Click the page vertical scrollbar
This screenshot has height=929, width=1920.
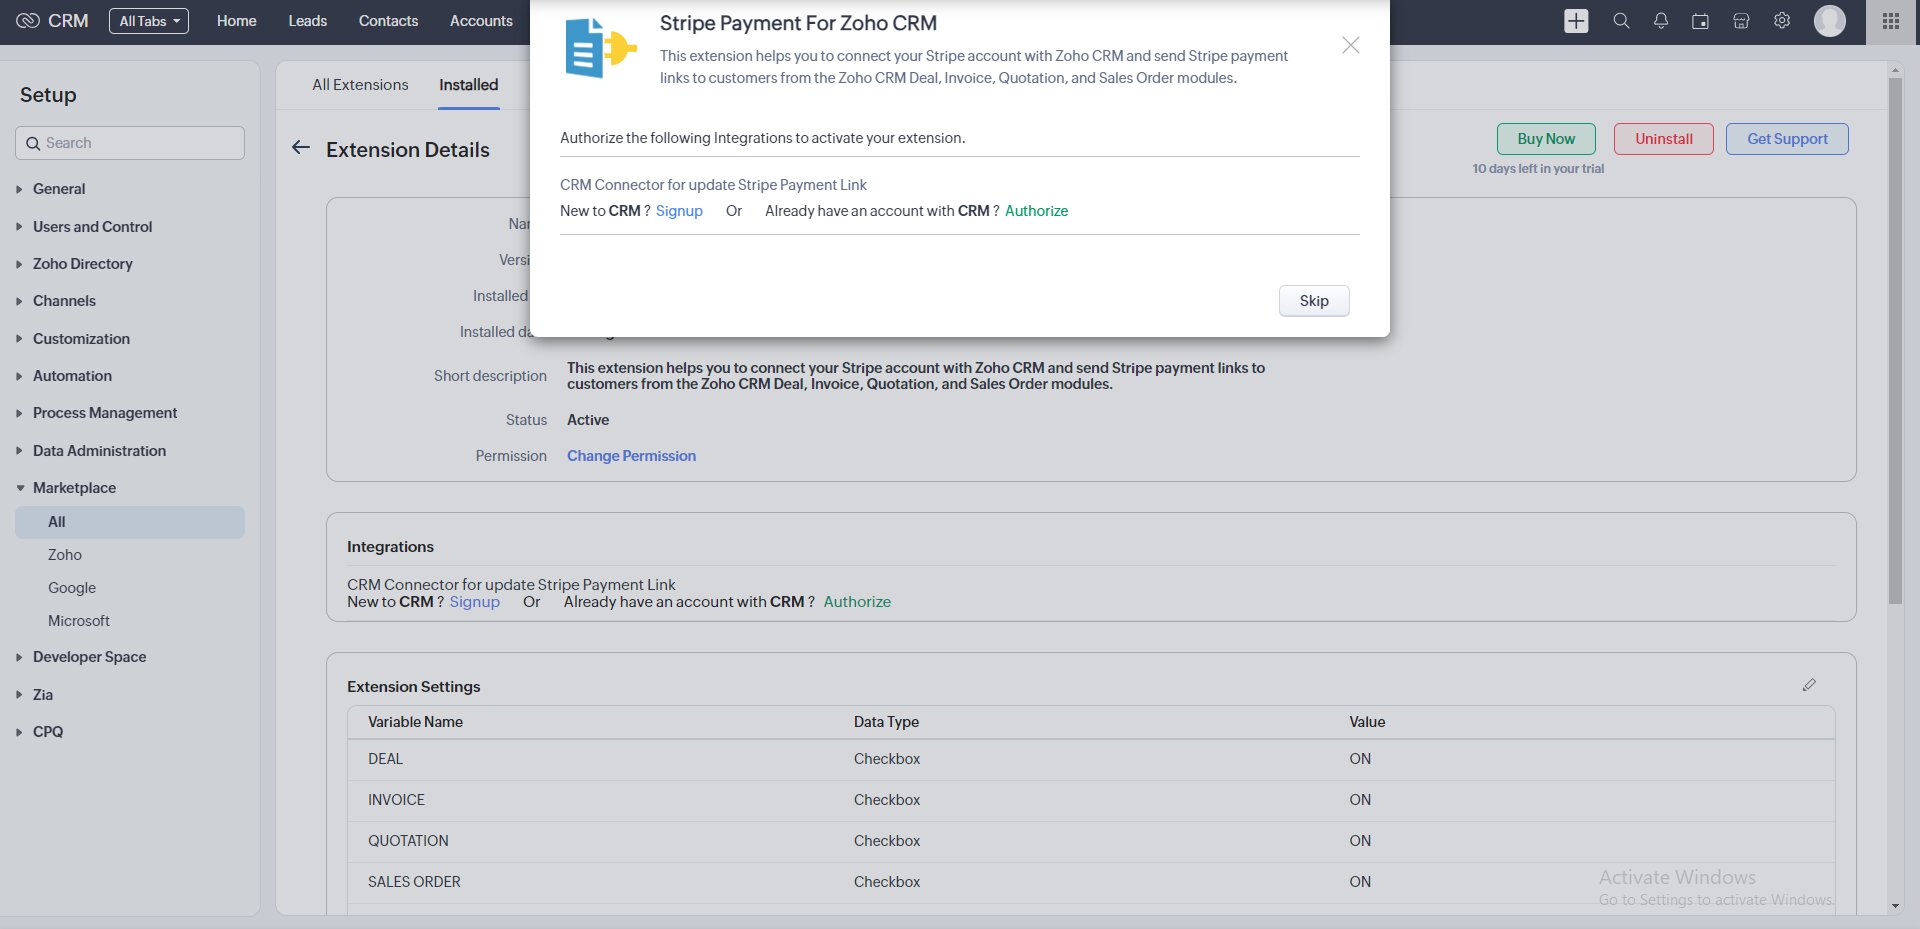point(1895,340)
